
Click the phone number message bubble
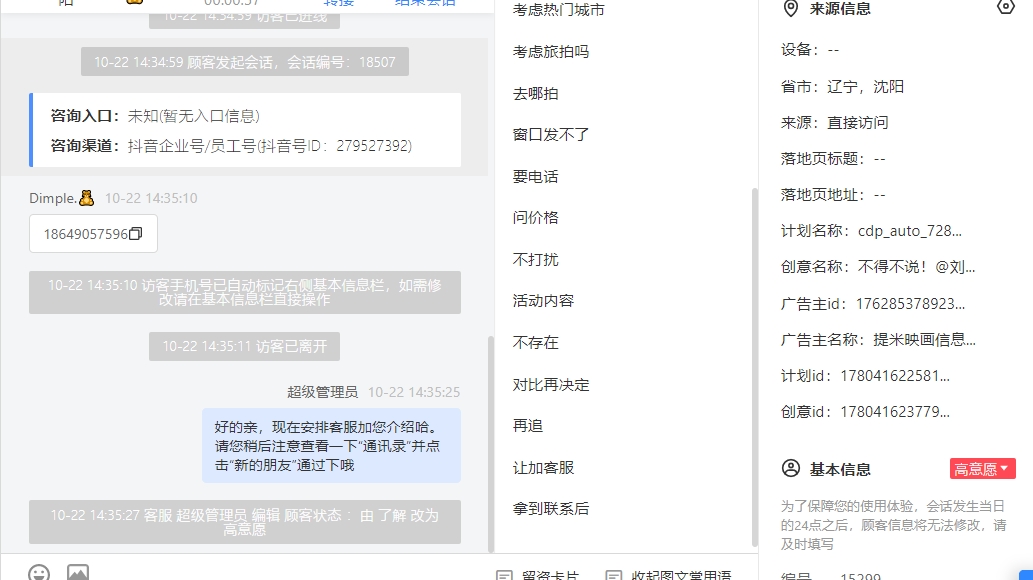click(93, 234)
